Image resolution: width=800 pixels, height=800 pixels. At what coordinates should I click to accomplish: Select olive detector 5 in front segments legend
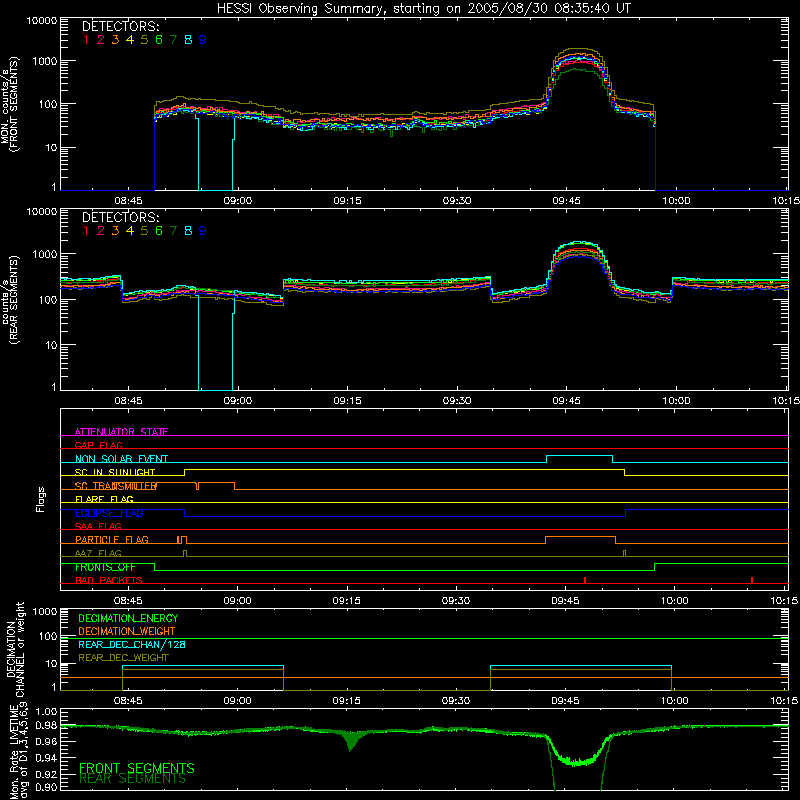point(144,40)
